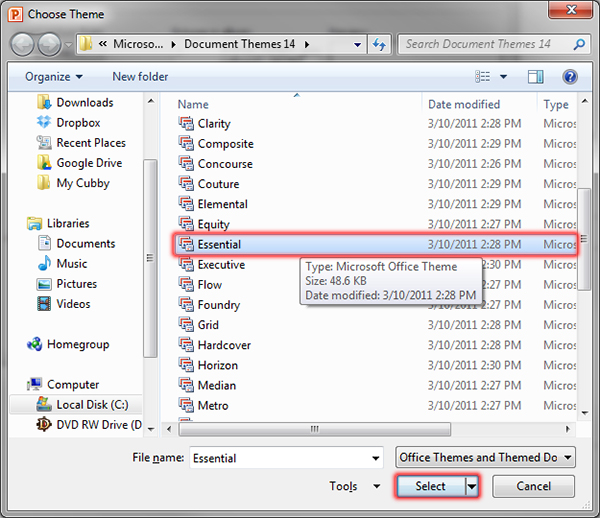Open the DVD RW Drive

pyautogui.click(x=89, y=425)
